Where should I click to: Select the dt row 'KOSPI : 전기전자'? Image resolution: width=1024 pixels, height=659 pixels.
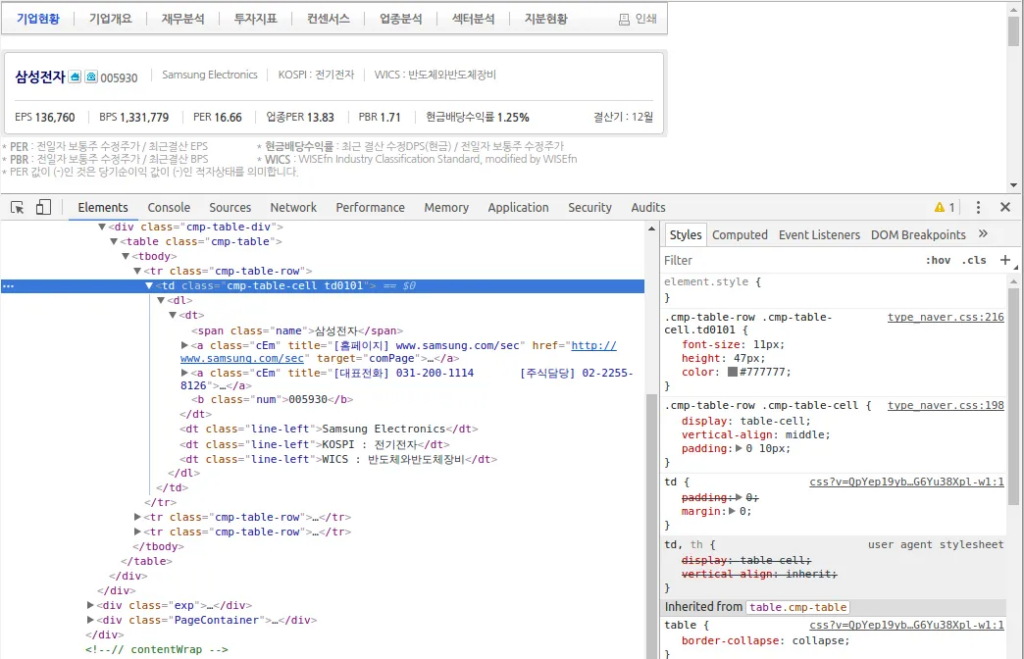tap(315, 444)
